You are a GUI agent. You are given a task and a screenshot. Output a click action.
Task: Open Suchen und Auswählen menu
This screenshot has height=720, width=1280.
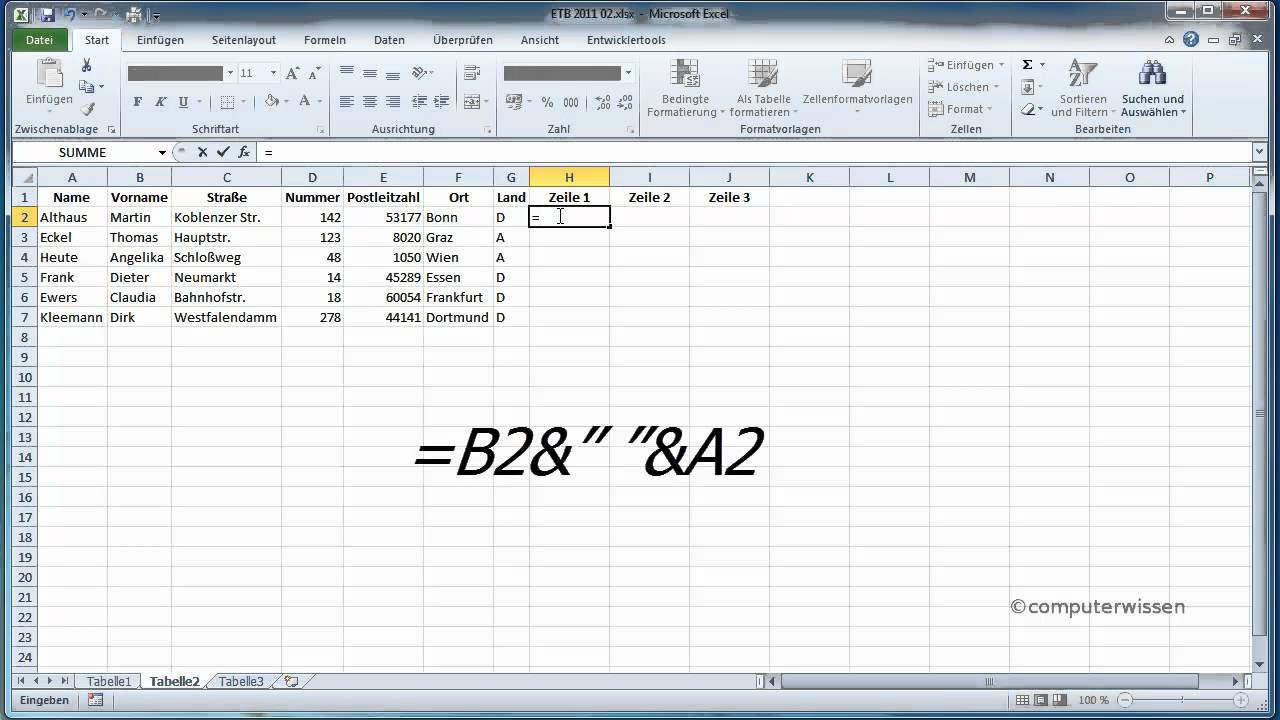pos(1153,88)
